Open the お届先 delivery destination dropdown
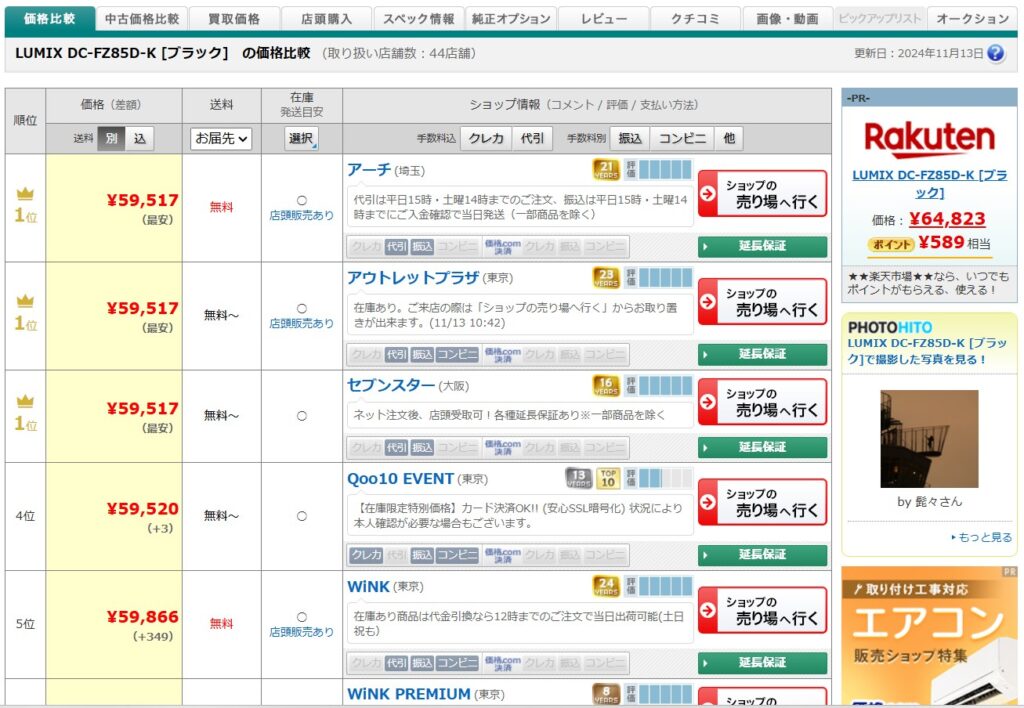Screen dimensions: 1024x708 221,139
